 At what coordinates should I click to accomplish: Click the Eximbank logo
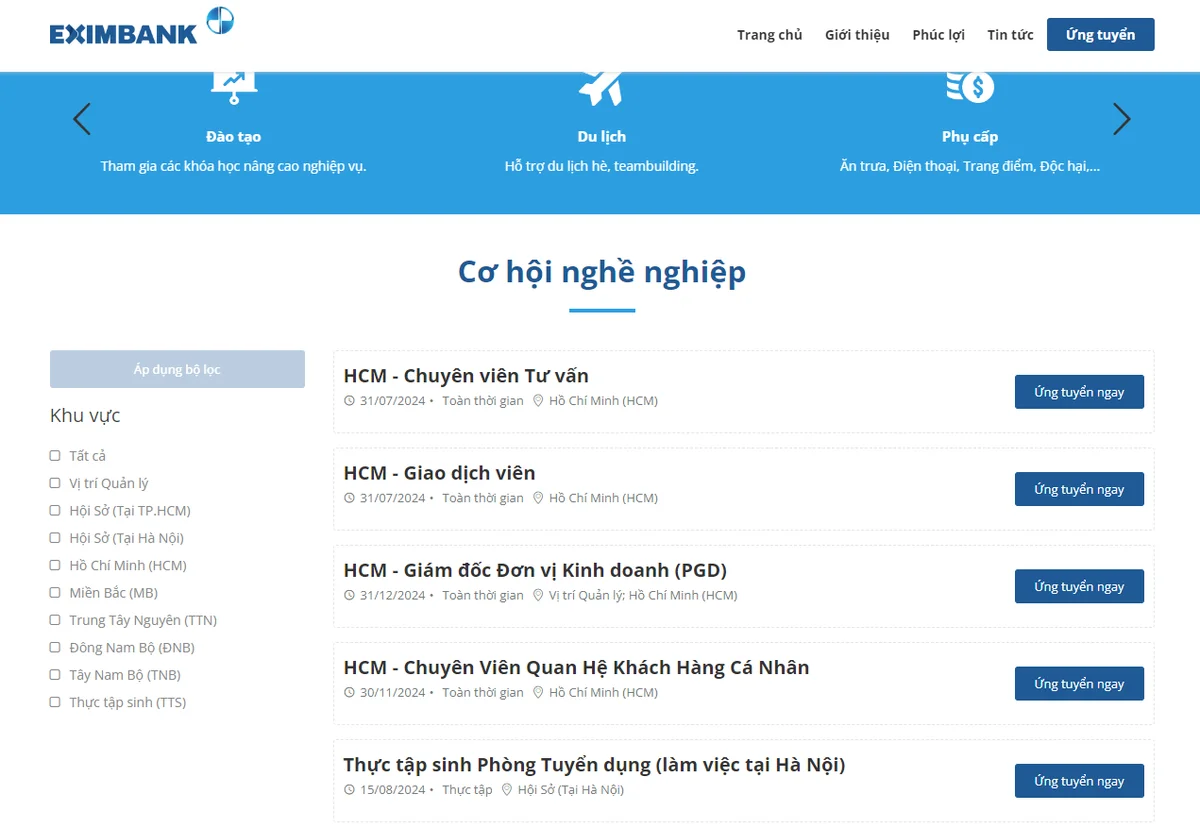coord(141,26)
